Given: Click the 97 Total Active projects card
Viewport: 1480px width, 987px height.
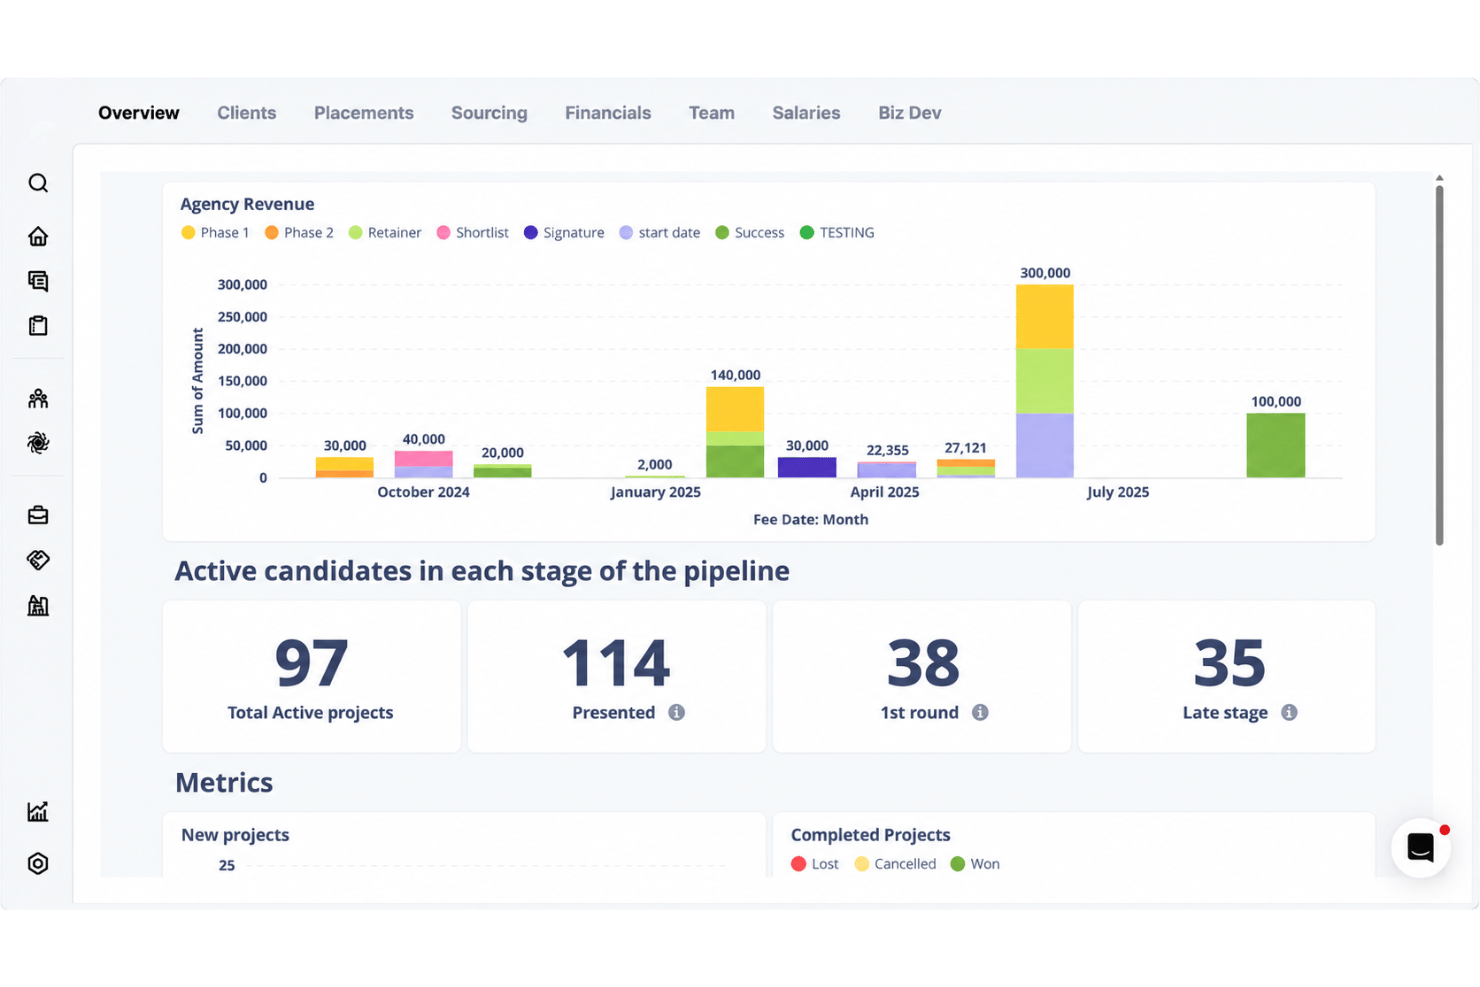Looking at the screenshot, I should click(312, 676).
